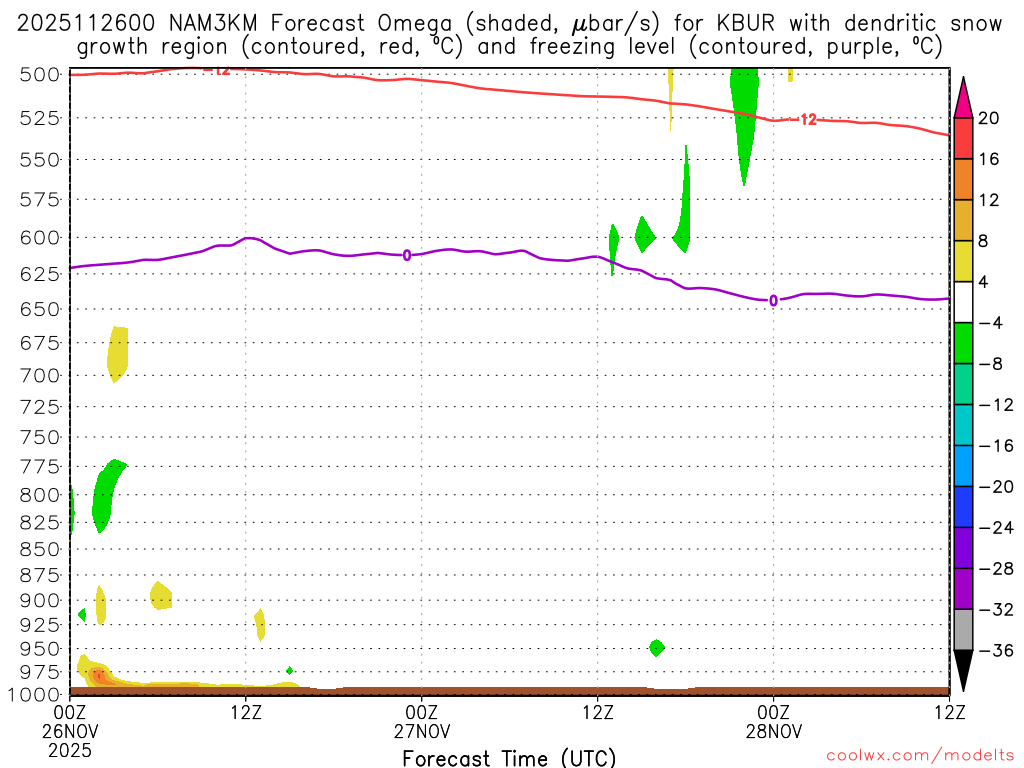Click the 900 pressure level label

coord(40,601)
